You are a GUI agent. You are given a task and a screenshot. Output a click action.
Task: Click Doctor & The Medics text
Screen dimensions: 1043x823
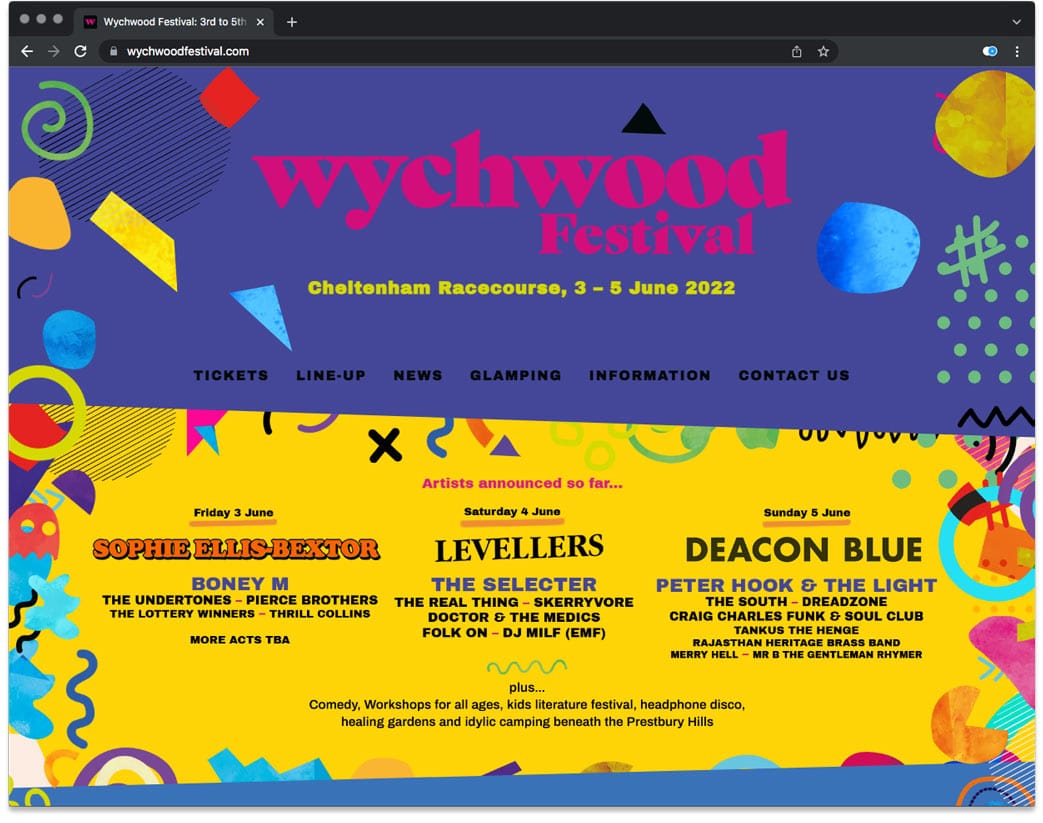[514, 617]
